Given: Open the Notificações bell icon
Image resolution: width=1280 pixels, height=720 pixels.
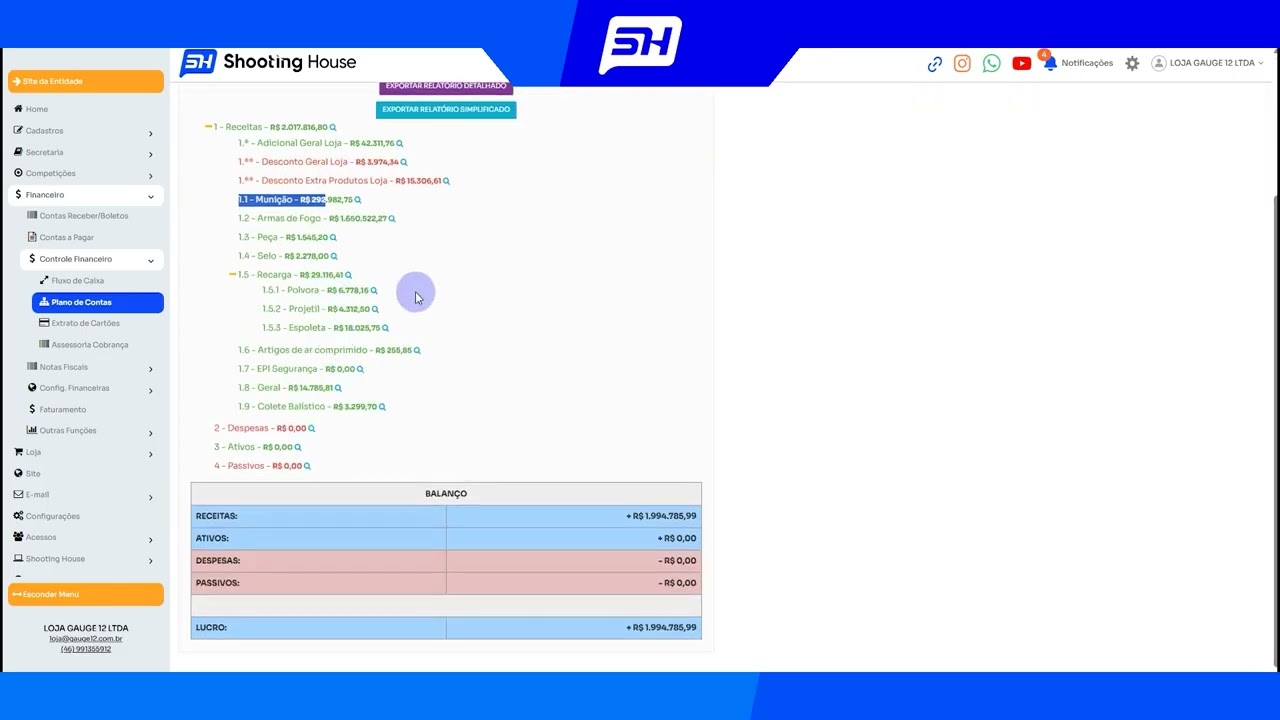Looking at the screenshot, I should click(x=1050, y=63).
